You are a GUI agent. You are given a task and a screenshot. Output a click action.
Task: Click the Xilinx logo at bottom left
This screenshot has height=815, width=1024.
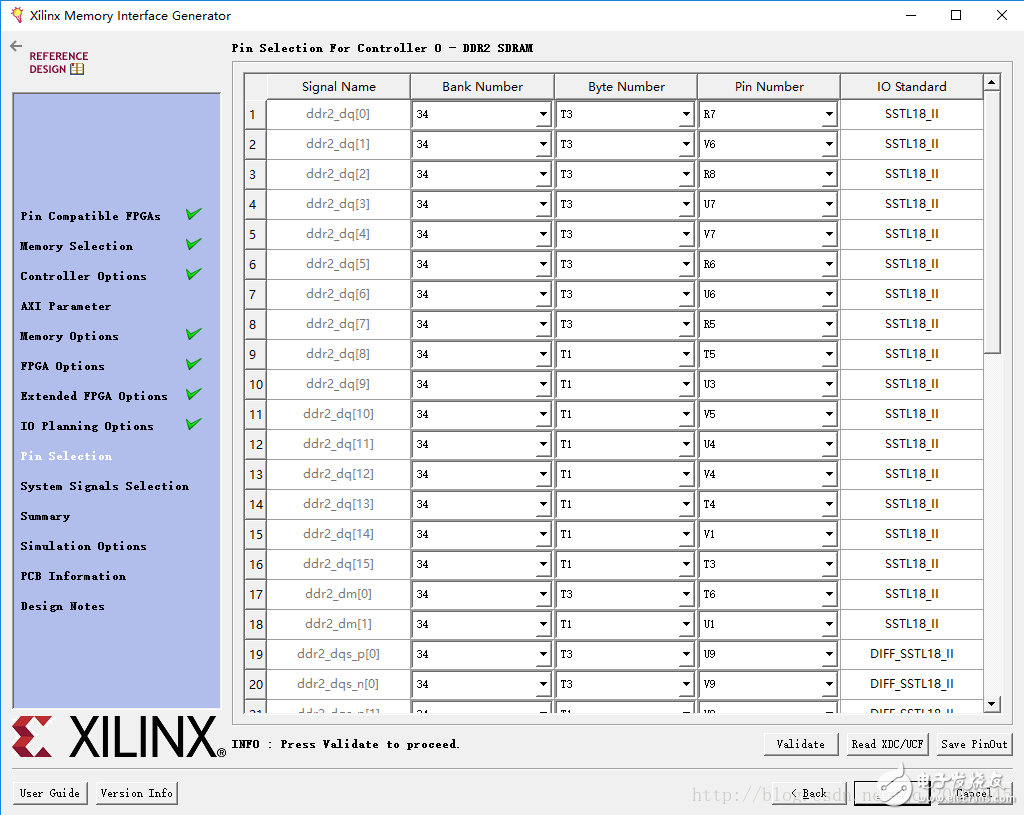[118, 737]
